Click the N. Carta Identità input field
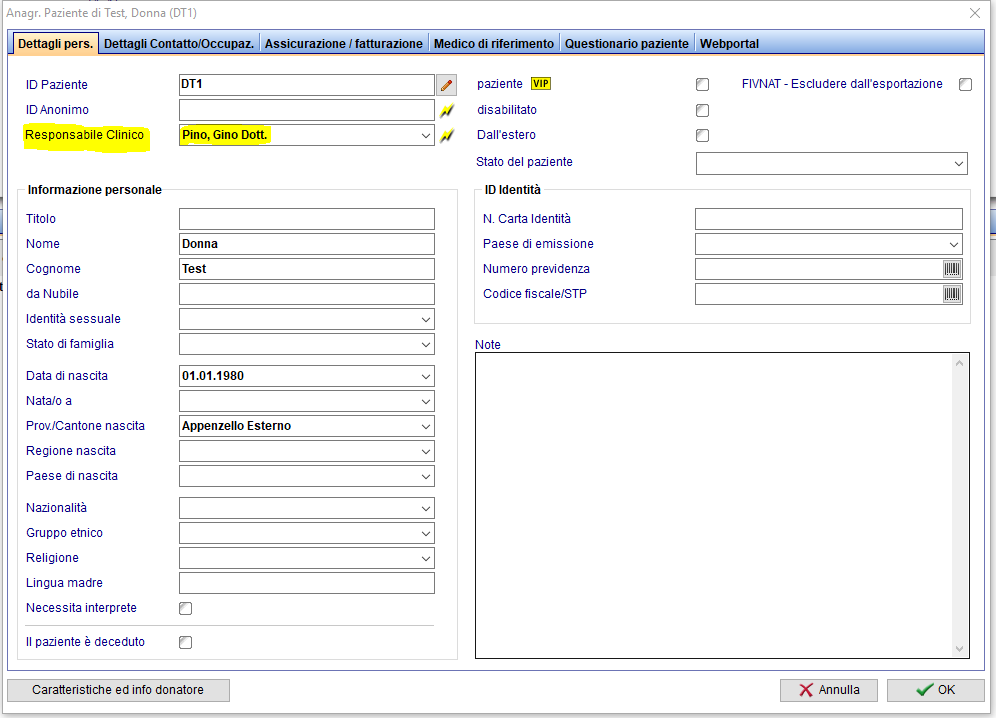Viewport: 996px width, 718px height. [x=828, y=219]
